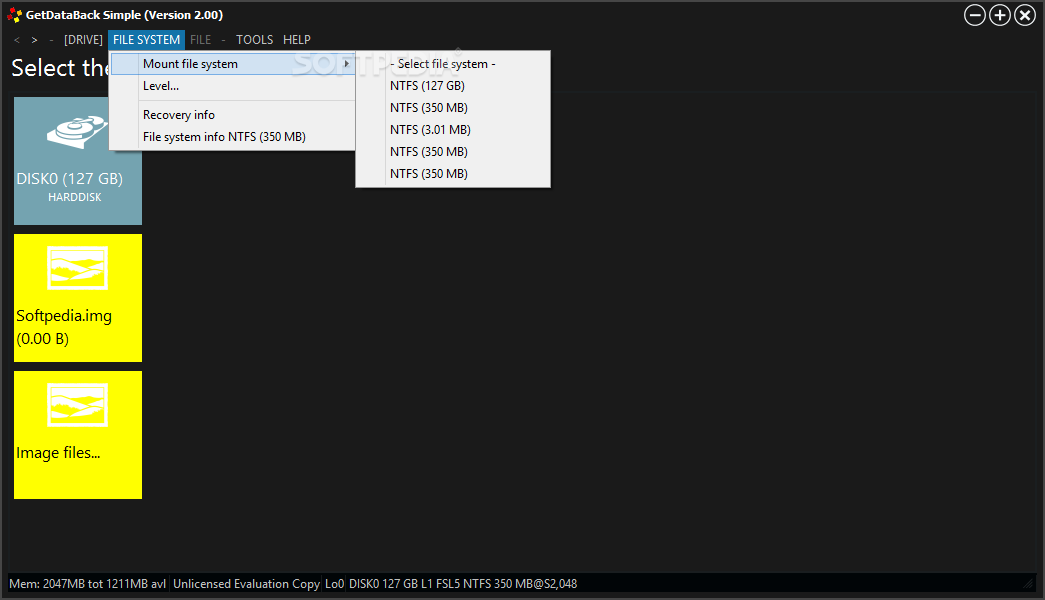Go forward with the > arrow

point(35,40)
